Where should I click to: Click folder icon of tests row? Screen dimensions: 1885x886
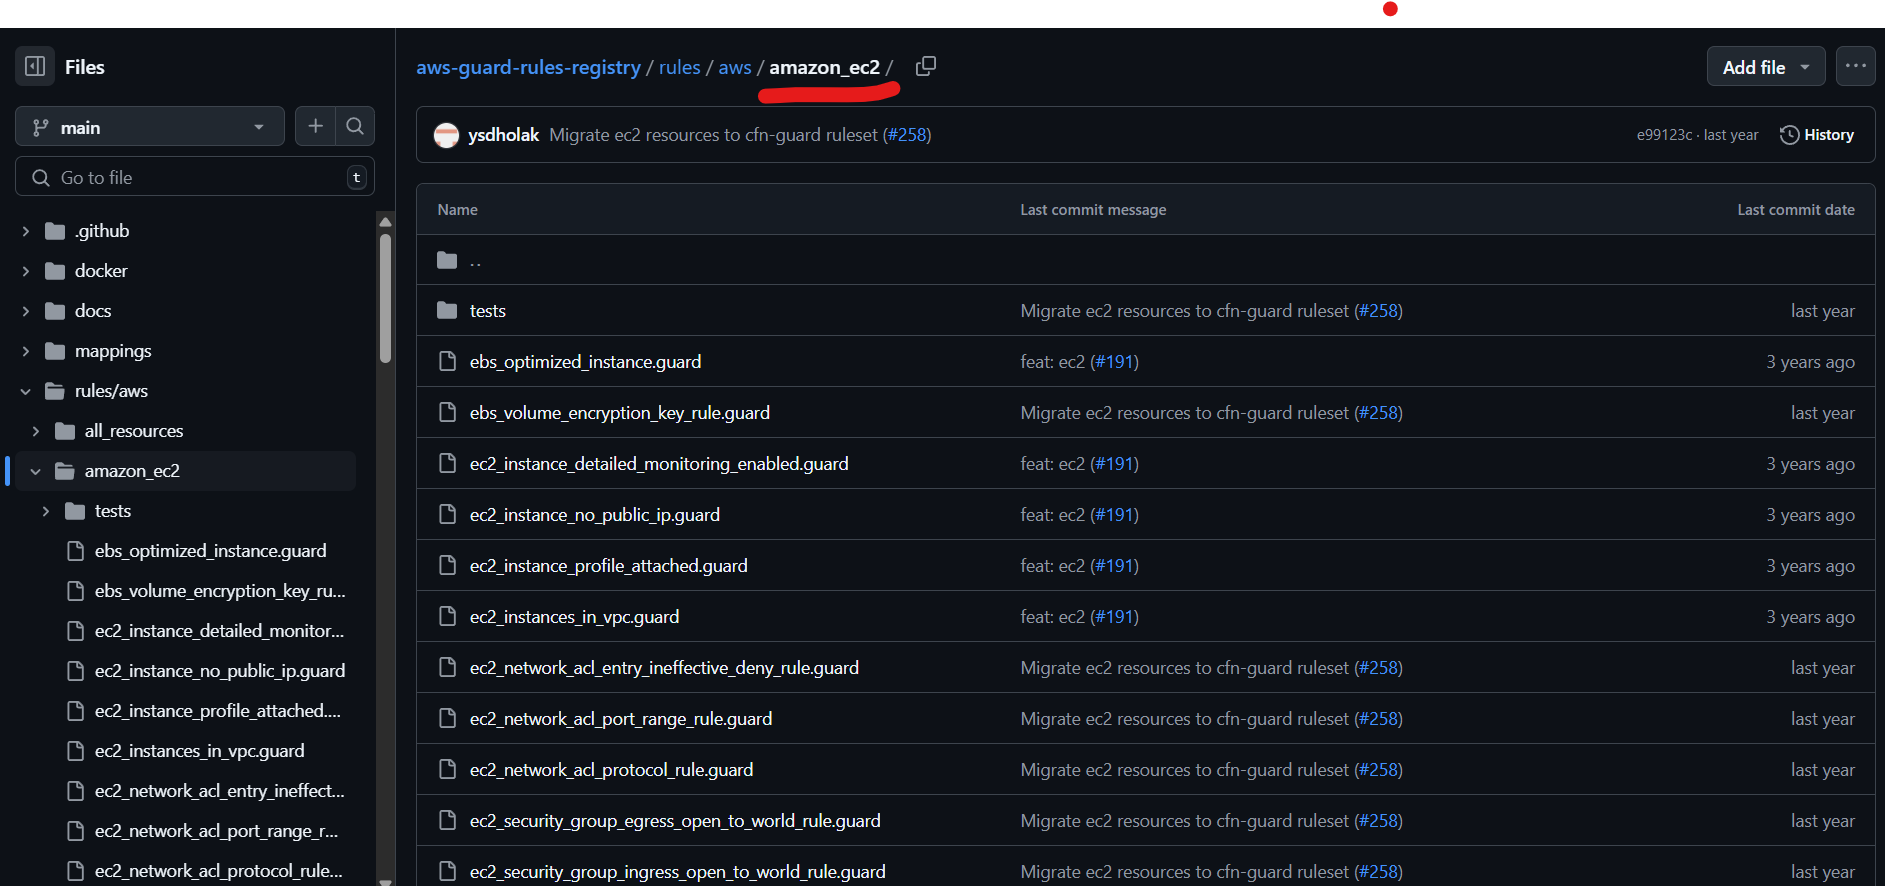coord(447,311)
